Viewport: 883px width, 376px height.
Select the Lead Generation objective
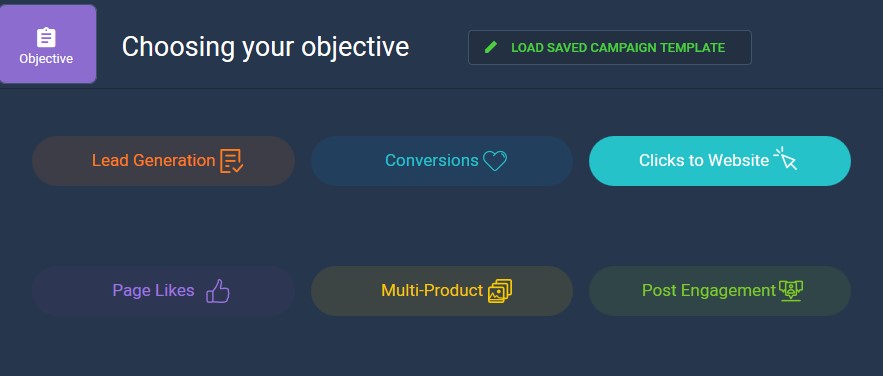(163, 161)
